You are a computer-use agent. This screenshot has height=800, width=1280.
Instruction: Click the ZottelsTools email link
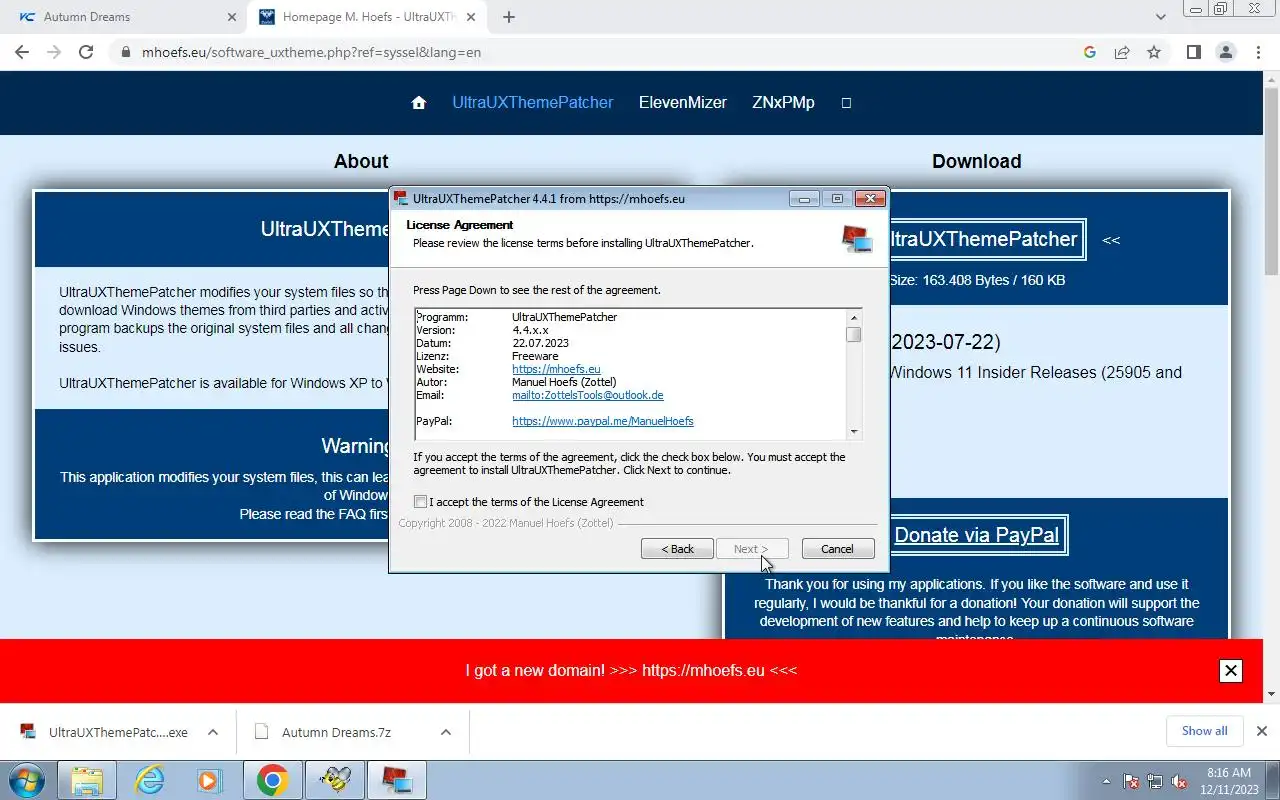point(588,395)
